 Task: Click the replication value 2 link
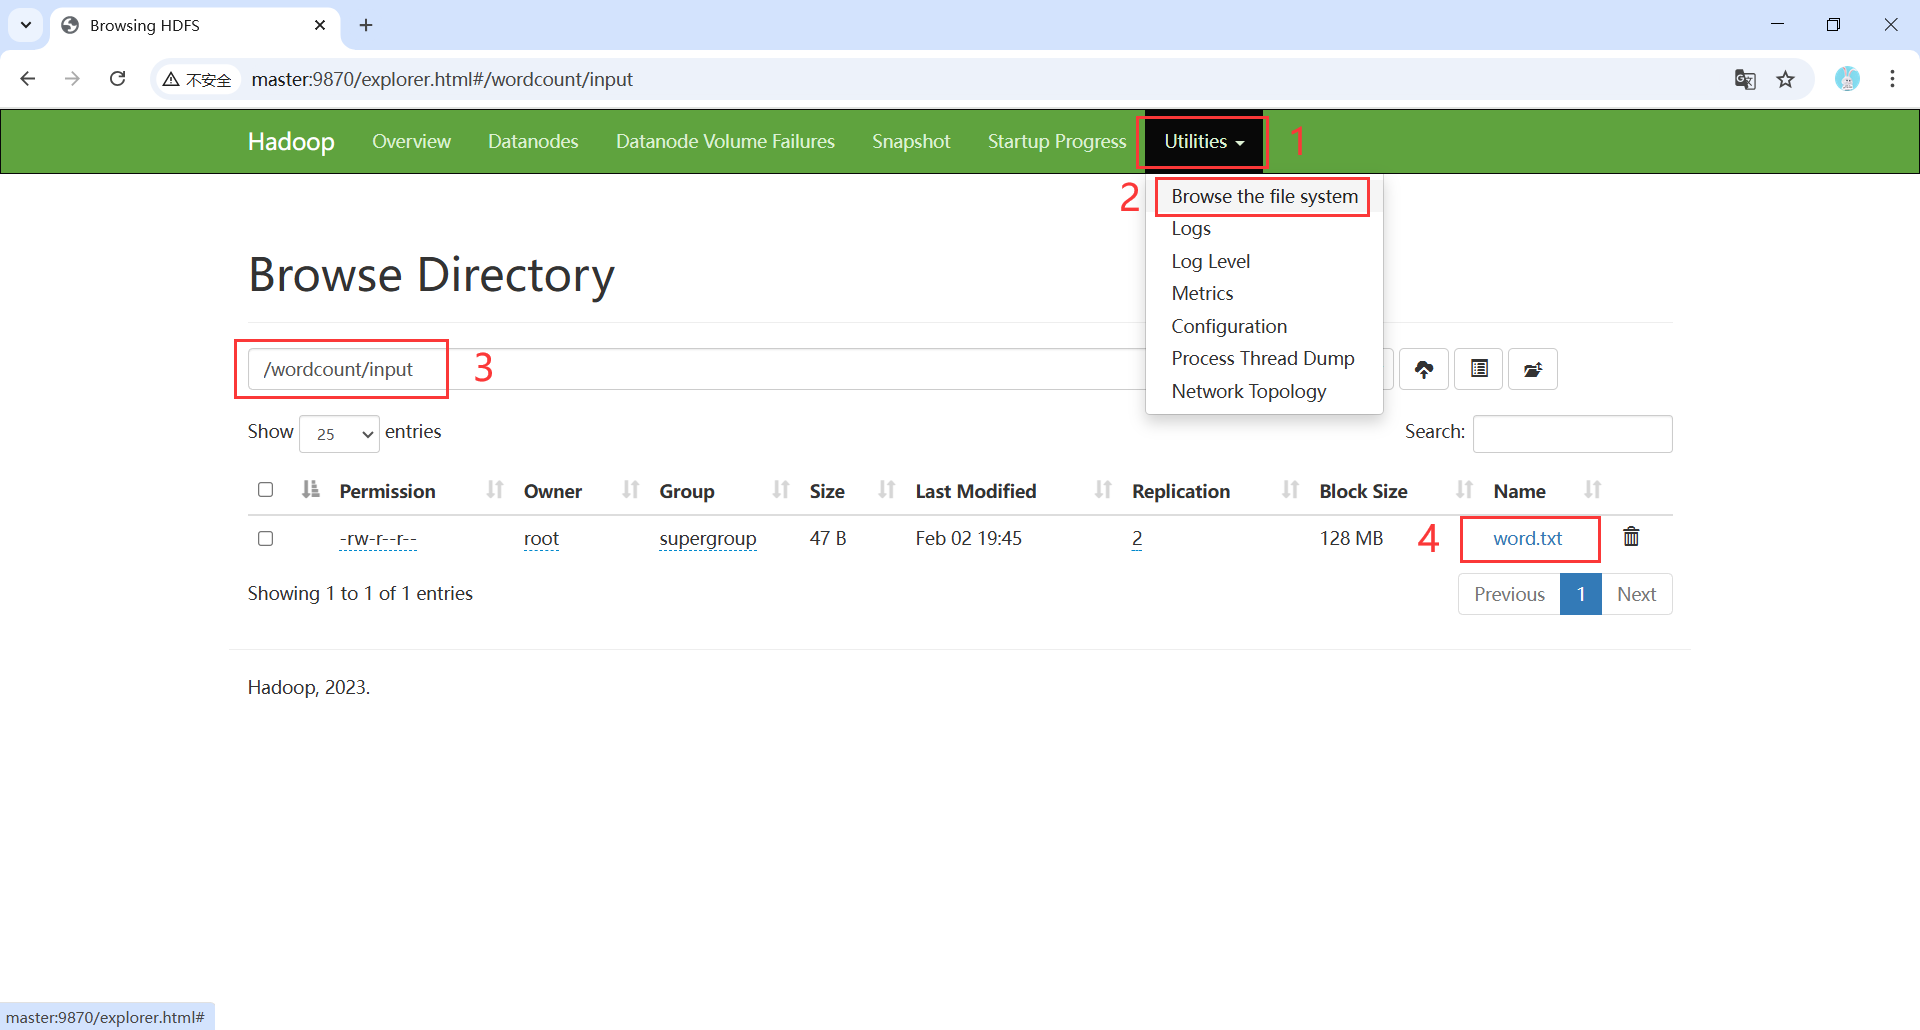tap(1137, 539)
